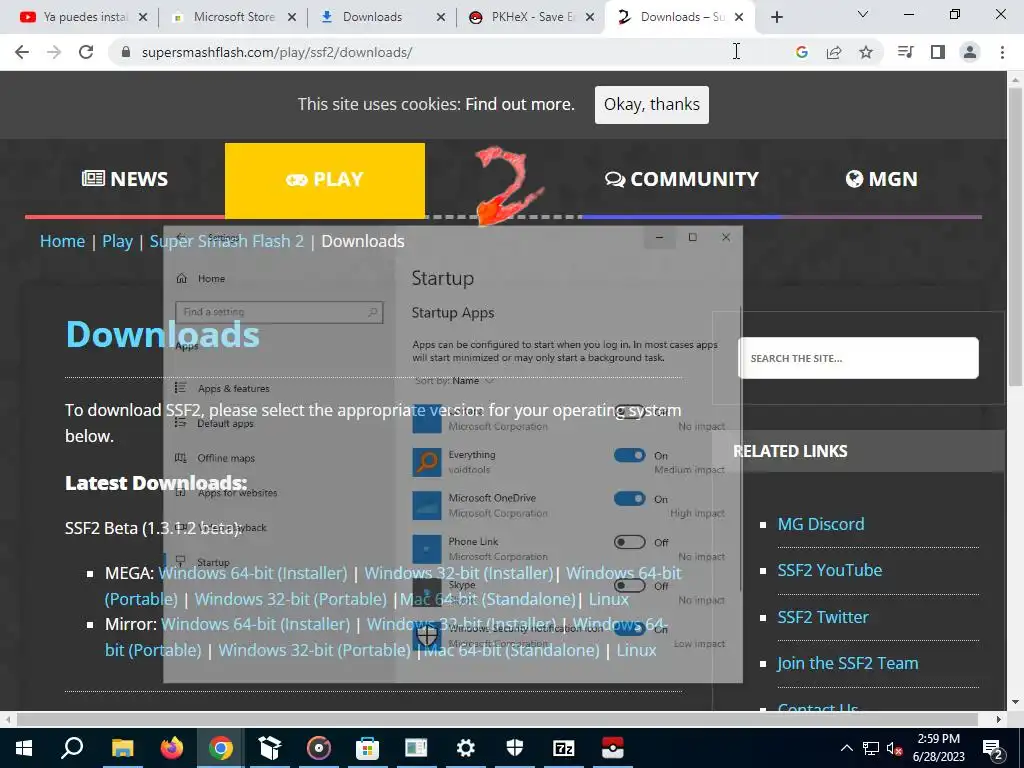Download MEGA Windows 32-bit (Portable)
Image resolution: width=1024 pixels, height=768 pixels.
pos(291,599)
